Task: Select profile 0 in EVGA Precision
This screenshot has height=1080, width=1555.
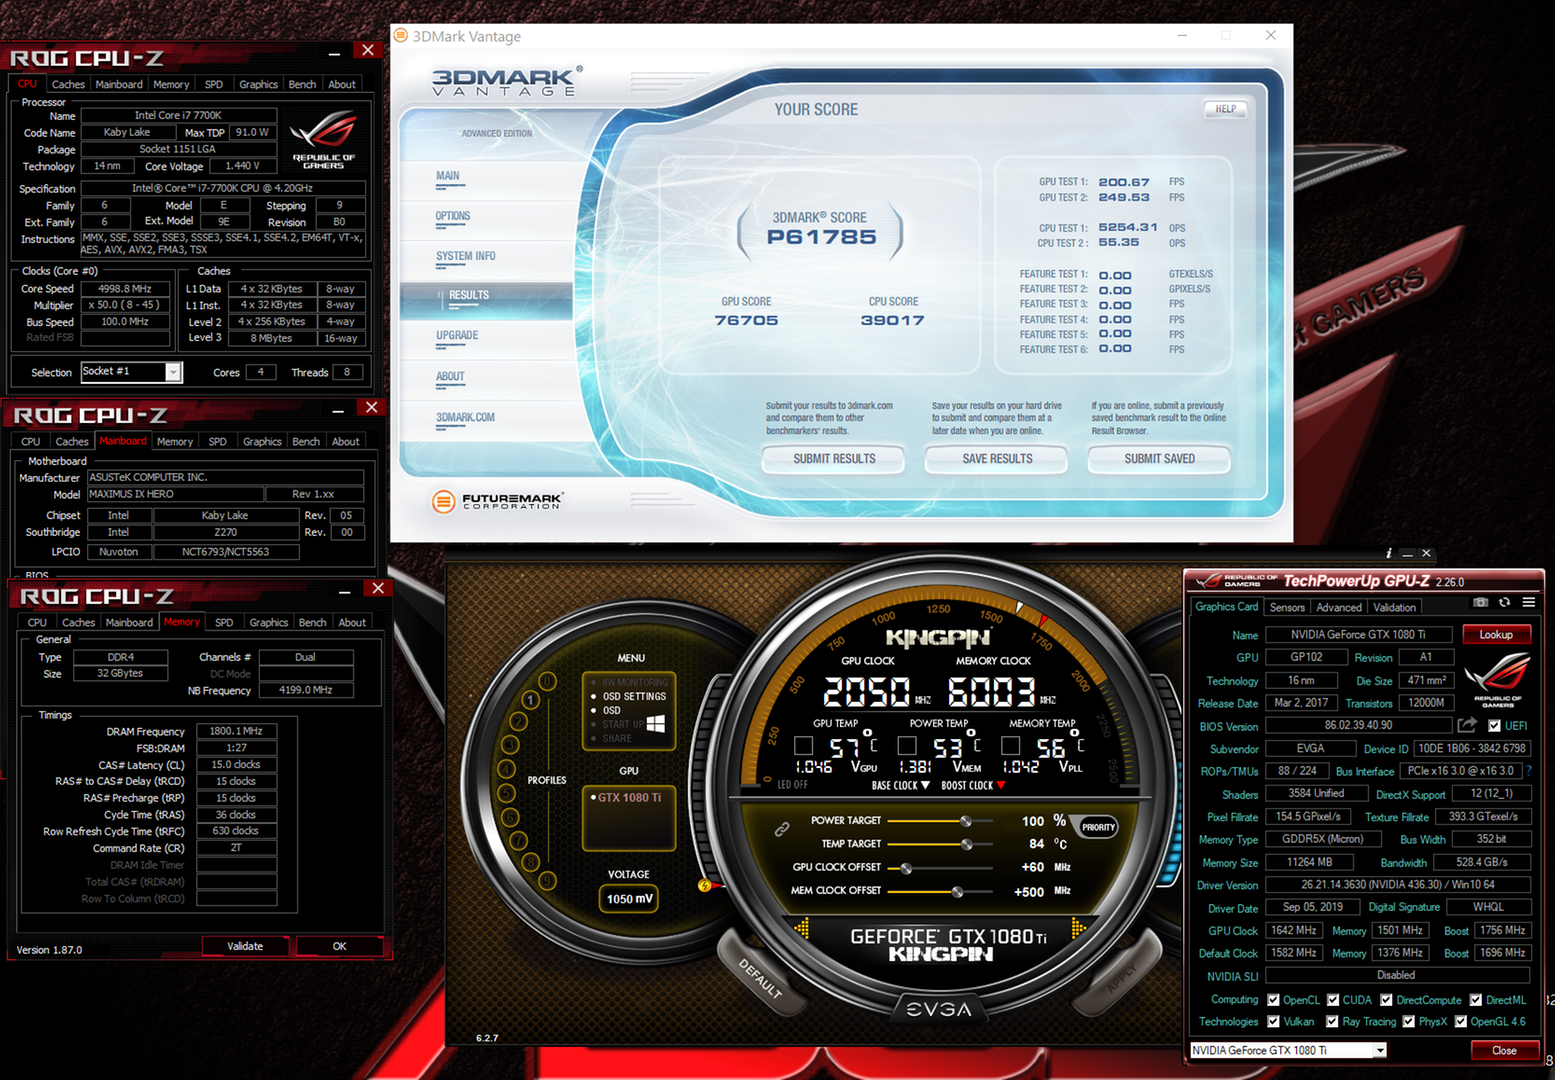Action: click(x=547, y=681)
